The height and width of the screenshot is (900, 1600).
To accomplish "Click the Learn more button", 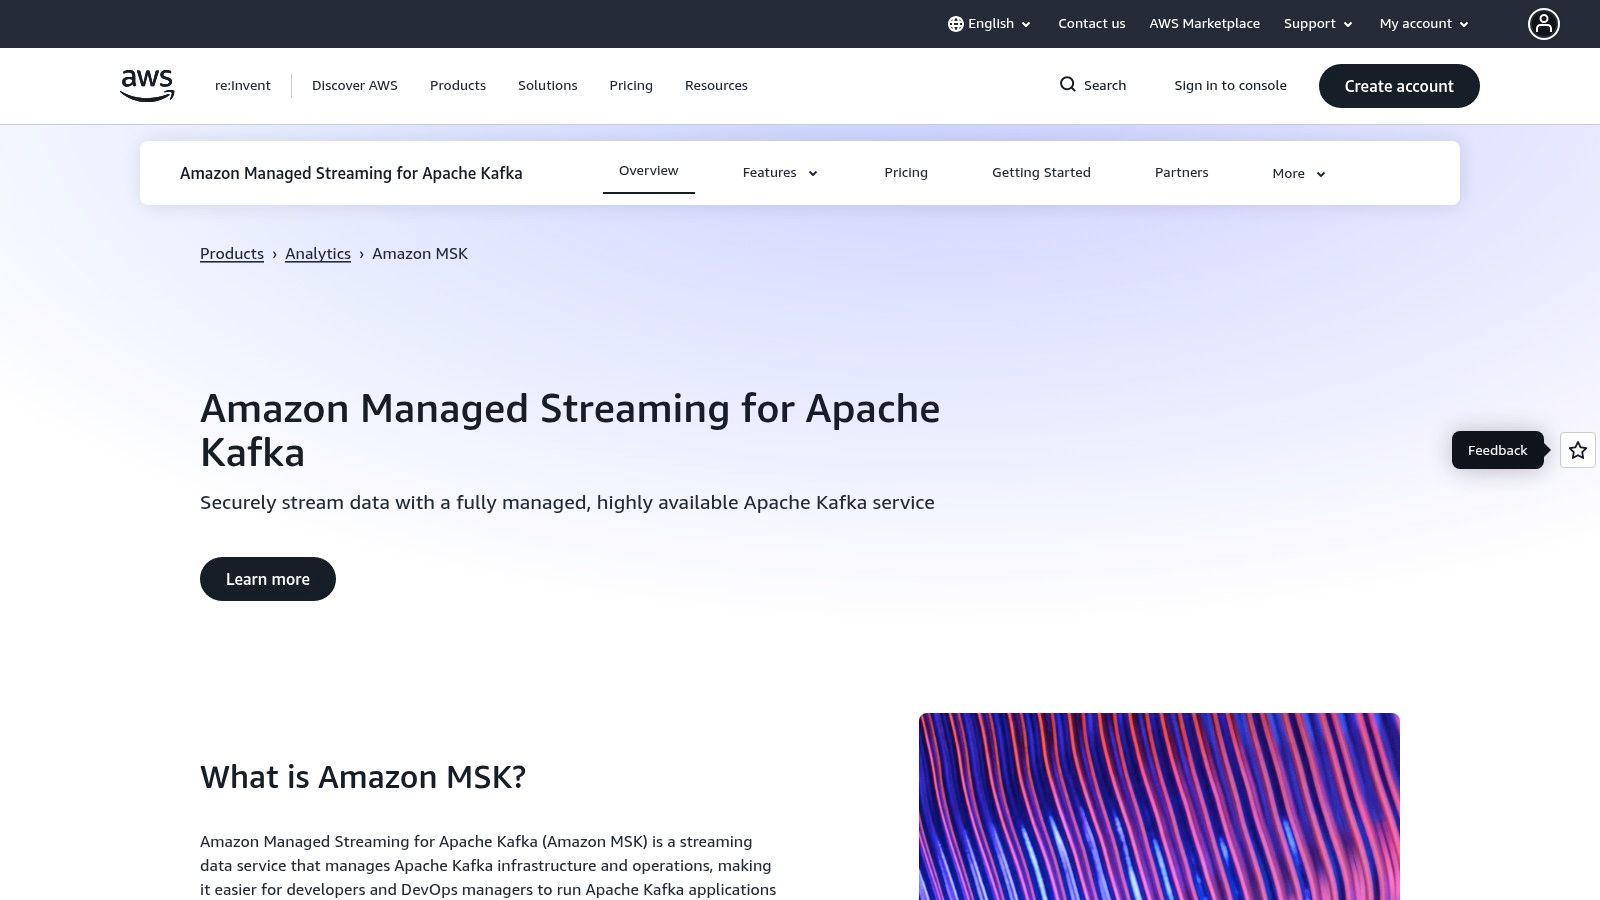I will tap(267, 578).
